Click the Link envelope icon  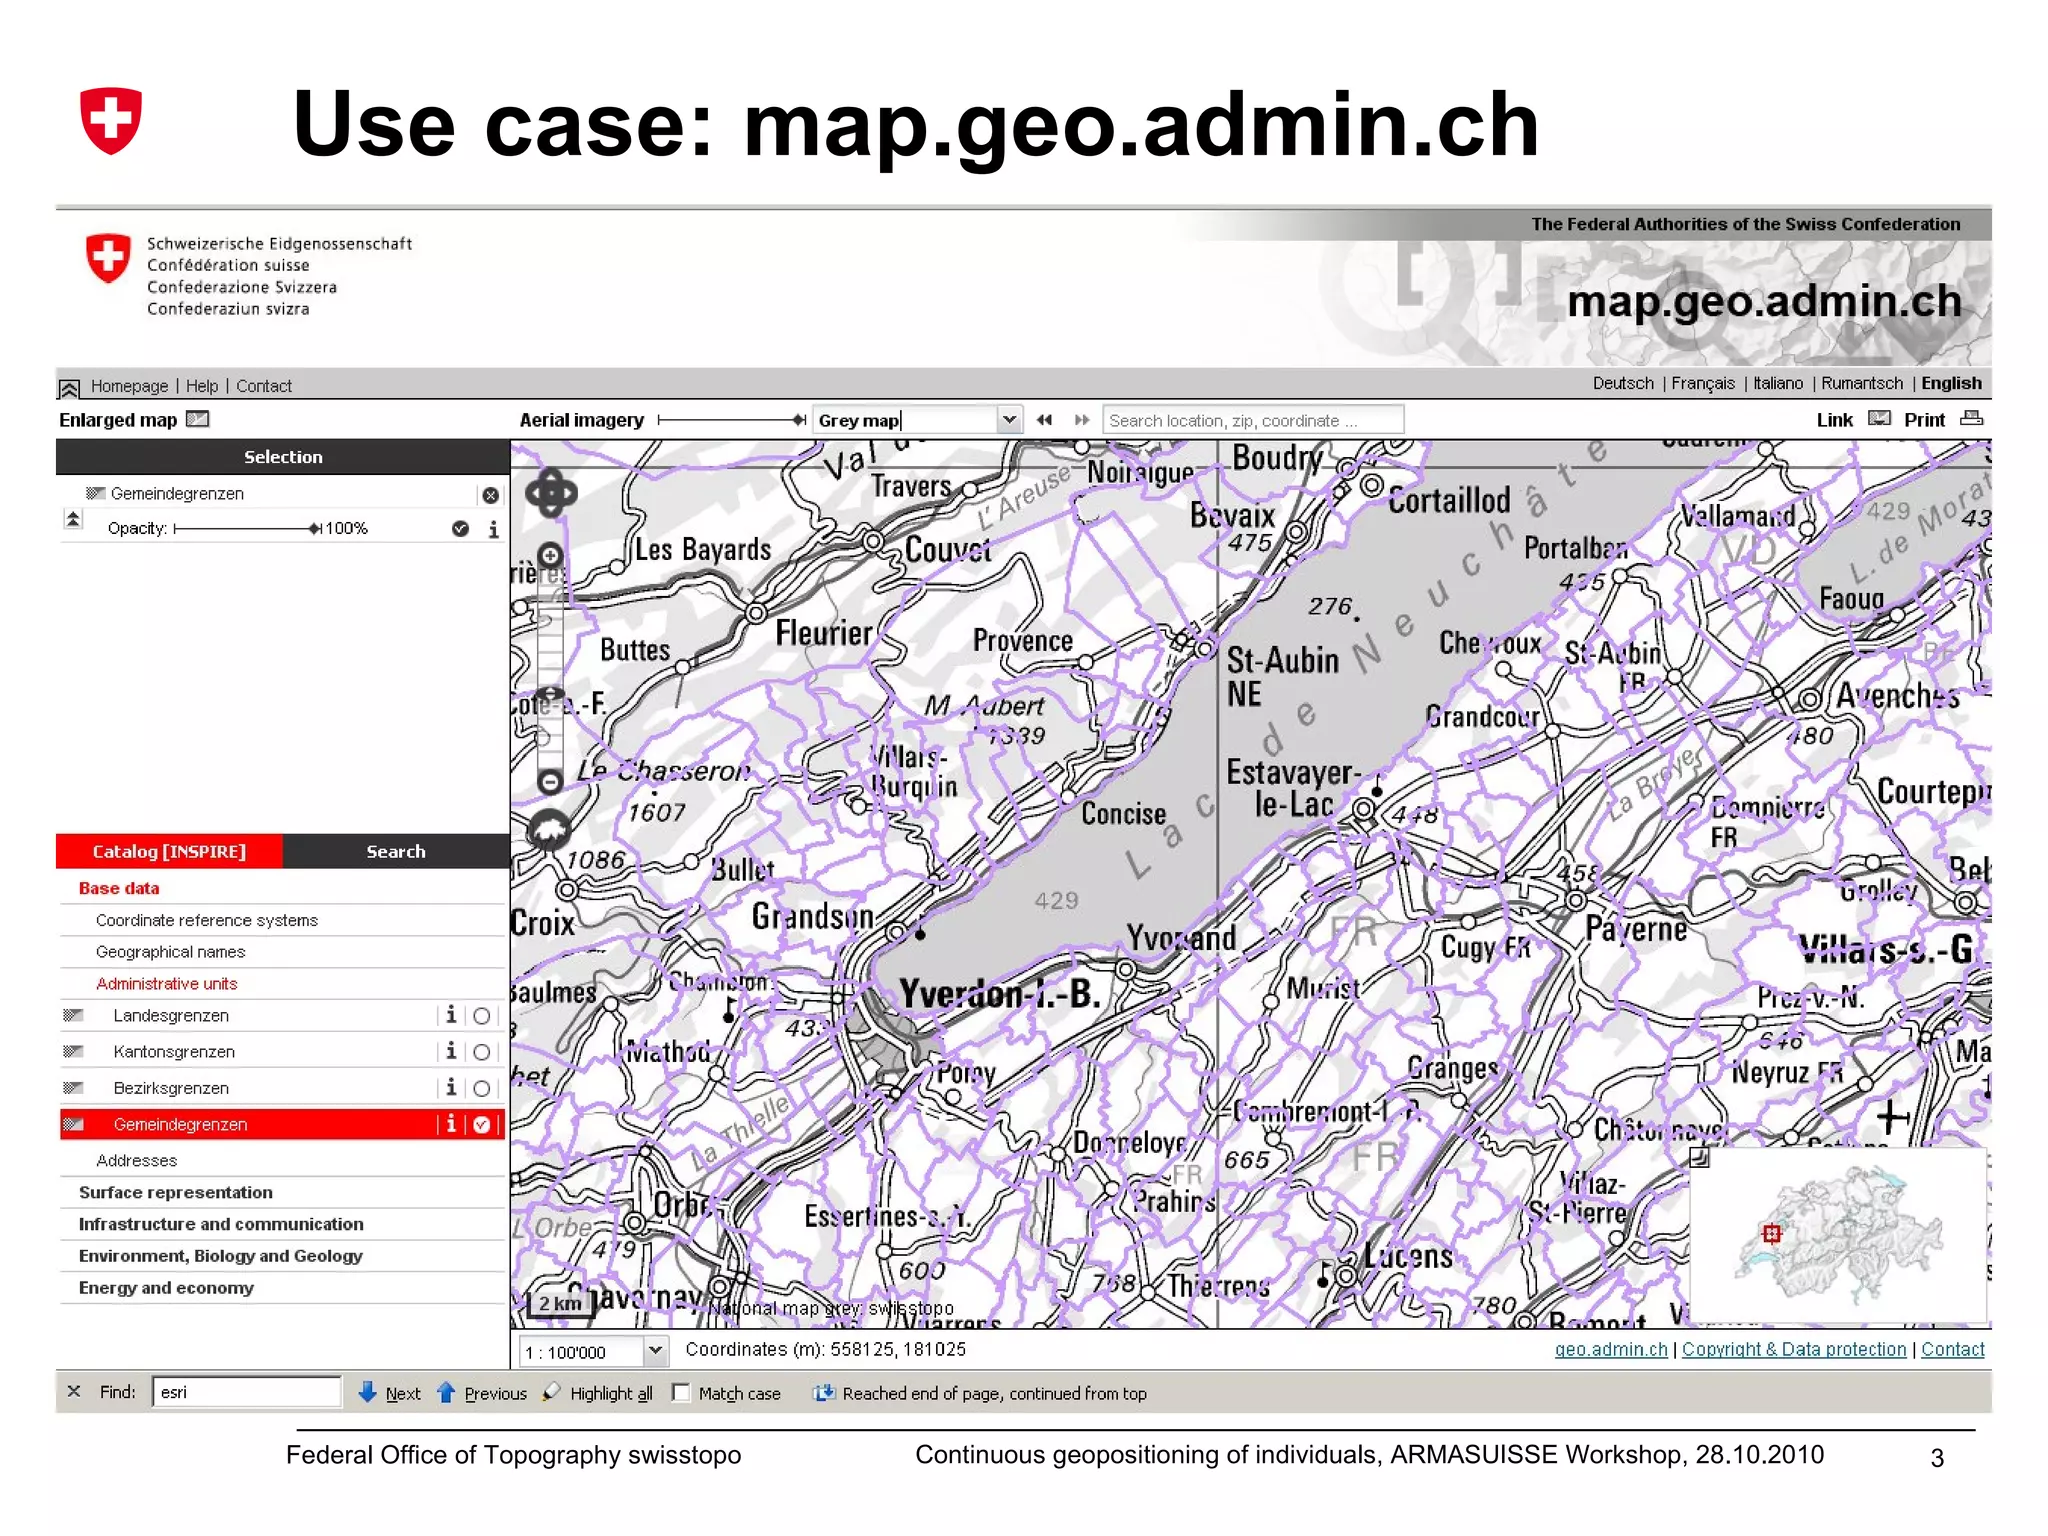tap(1879, 419)
